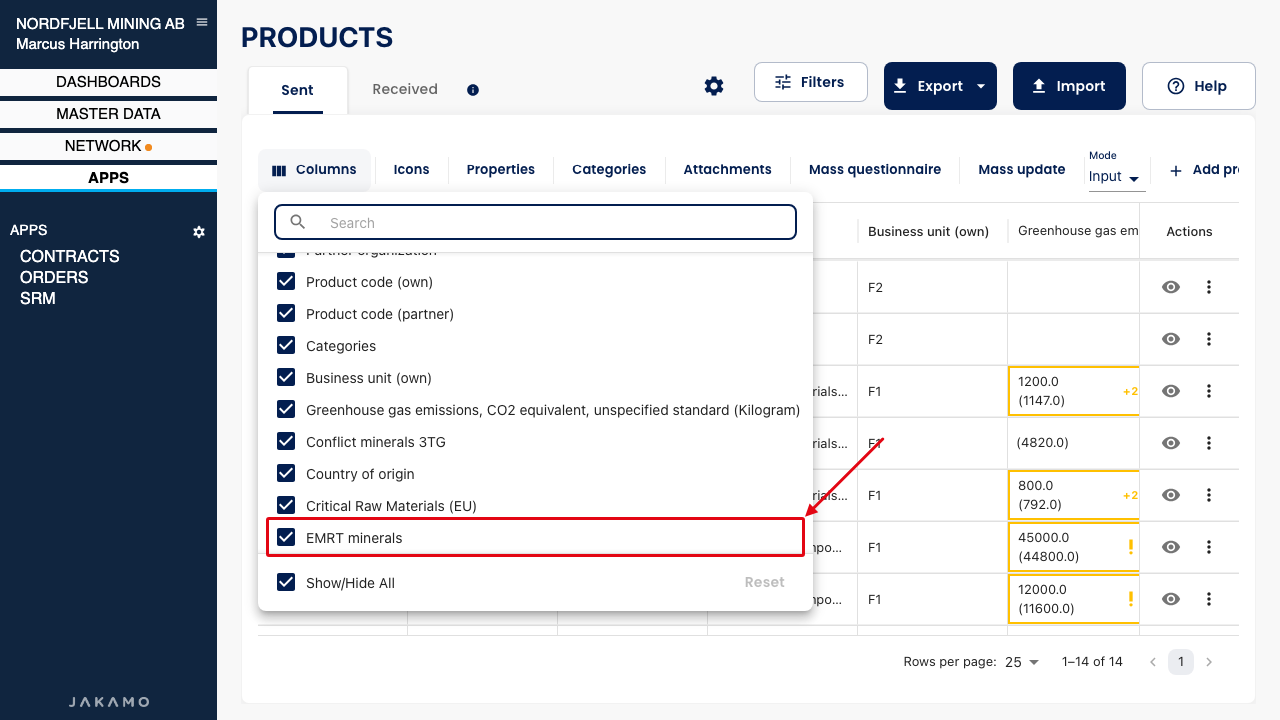Image resolution: width=1280 pixels, height=720 pixels.
Task: Open more actions for the 800.0 row
Action: point(1209,495)
